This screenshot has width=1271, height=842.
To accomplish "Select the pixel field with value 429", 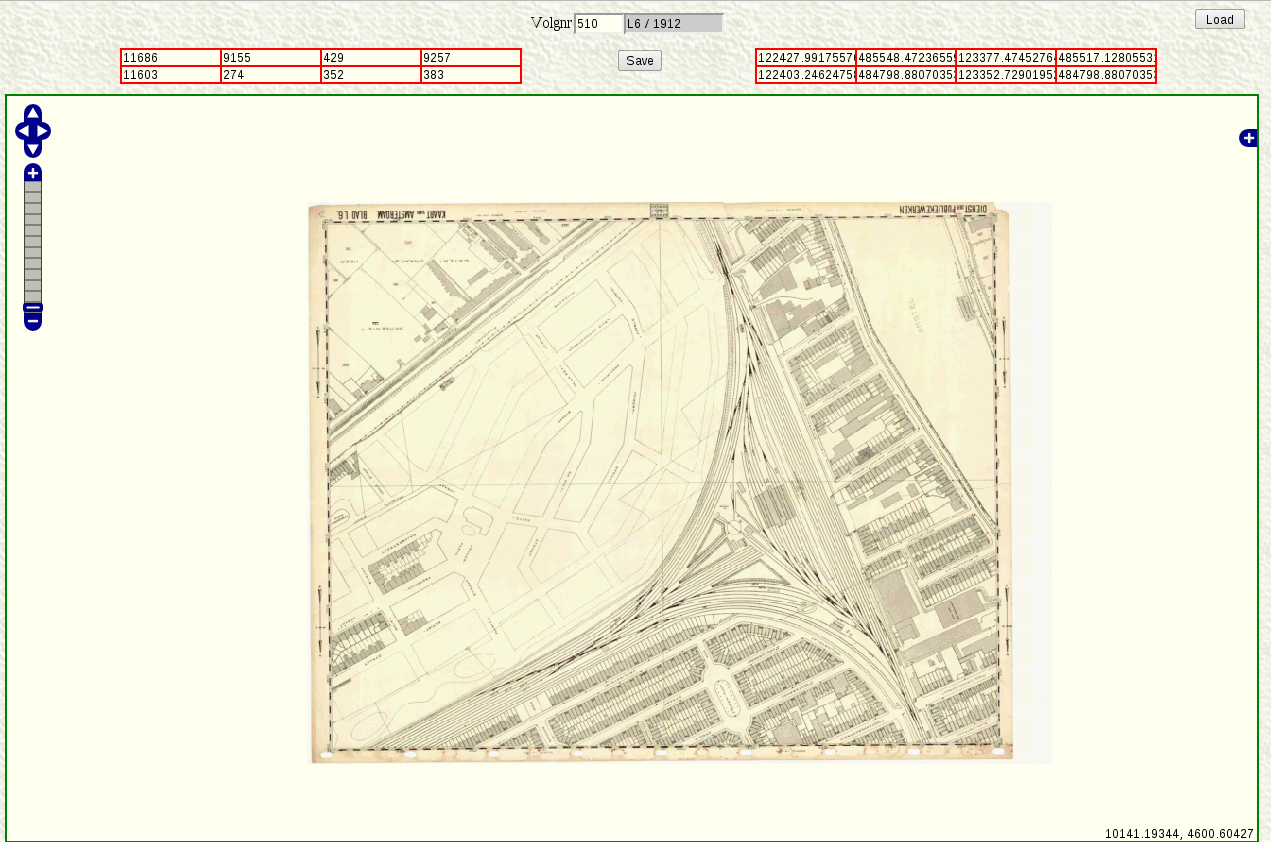I will [371, 57].
